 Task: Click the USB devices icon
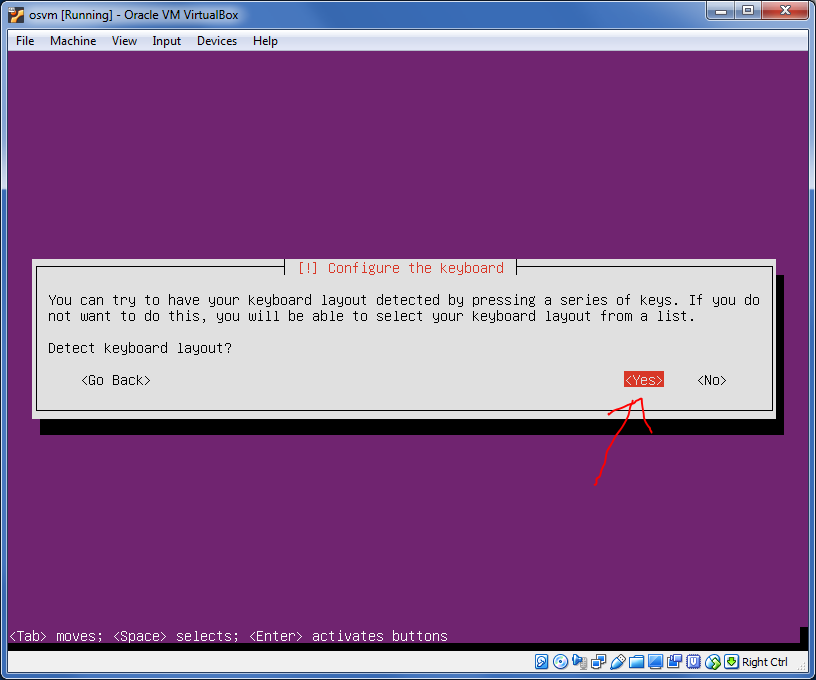(x=618, y=662)
